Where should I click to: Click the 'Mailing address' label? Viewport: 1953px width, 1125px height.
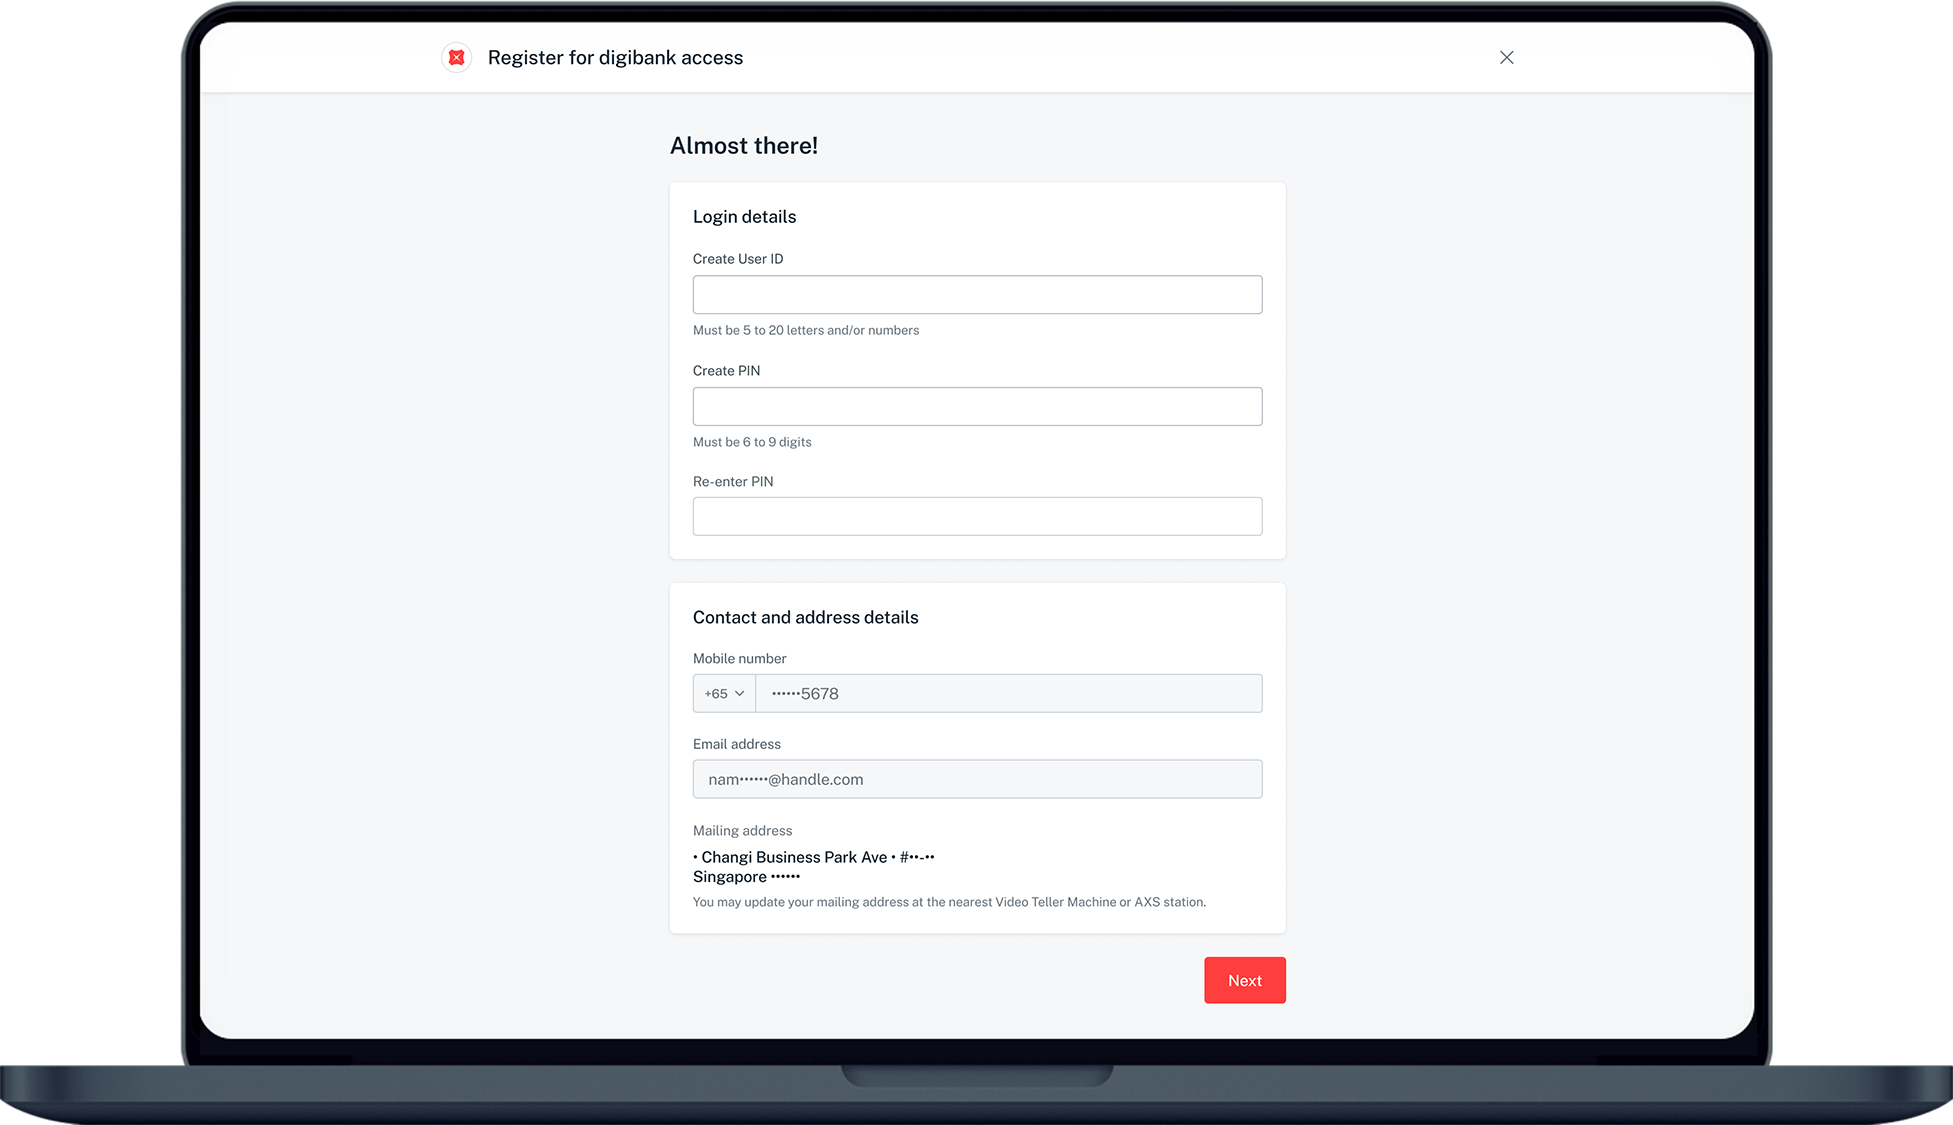742,831
